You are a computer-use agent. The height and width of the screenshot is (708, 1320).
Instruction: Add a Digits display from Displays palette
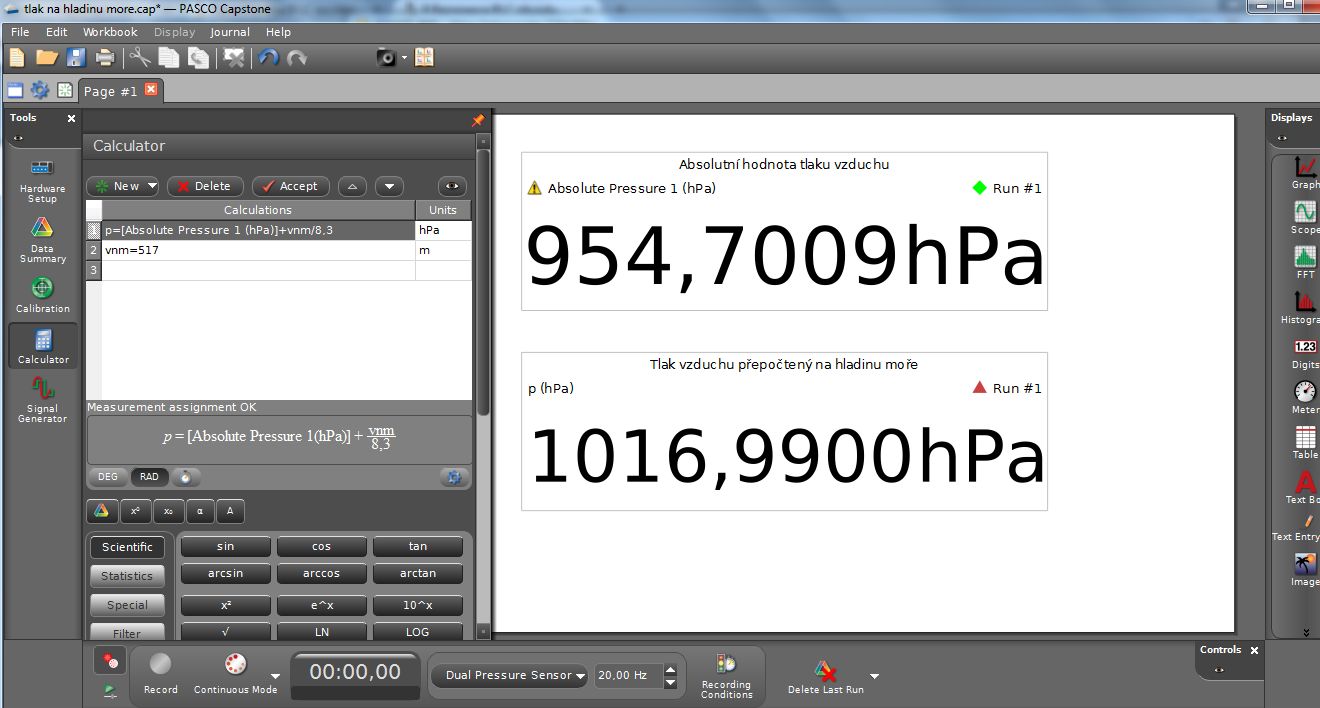tap(1305, 353)
